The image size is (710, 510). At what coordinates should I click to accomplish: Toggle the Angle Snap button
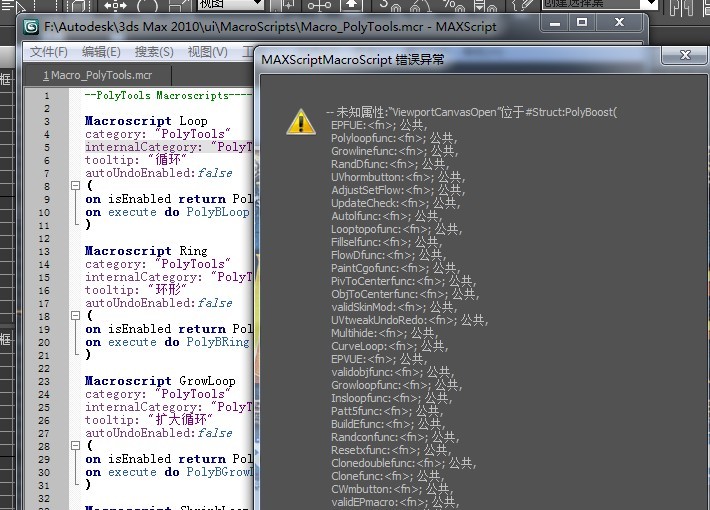[420, 5]
